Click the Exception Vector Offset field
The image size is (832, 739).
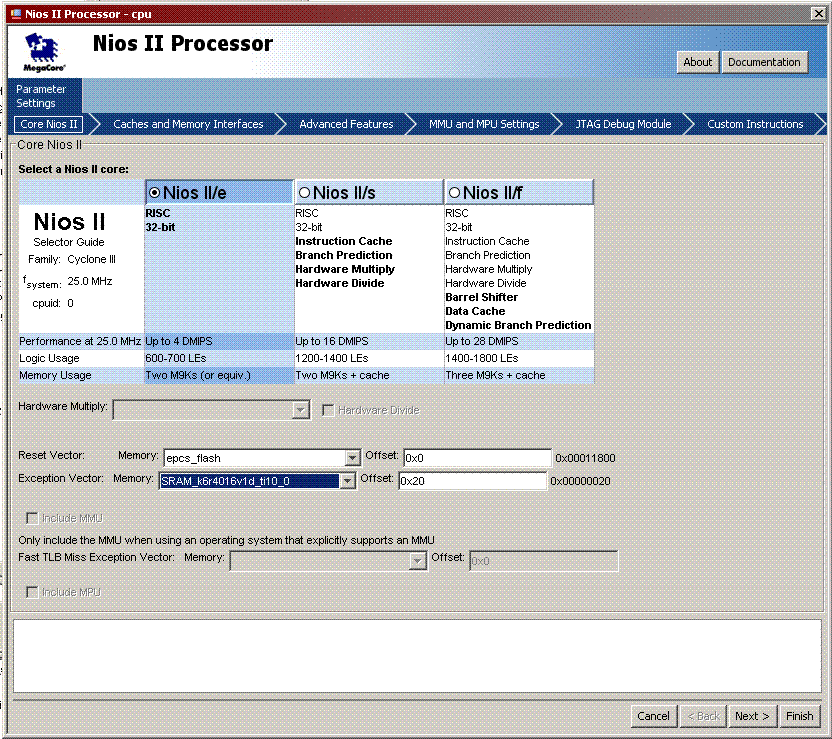tap(473, 481)
